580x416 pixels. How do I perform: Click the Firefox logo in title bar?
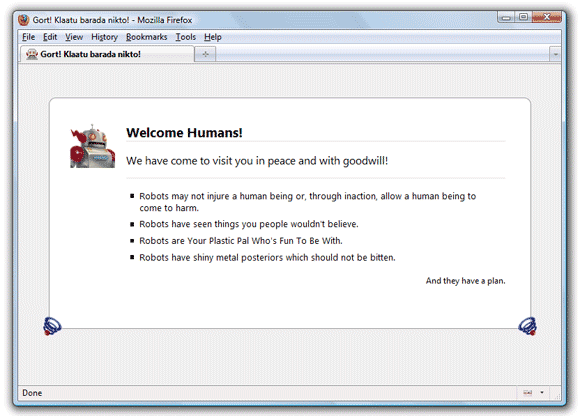[x=24, y=20]
